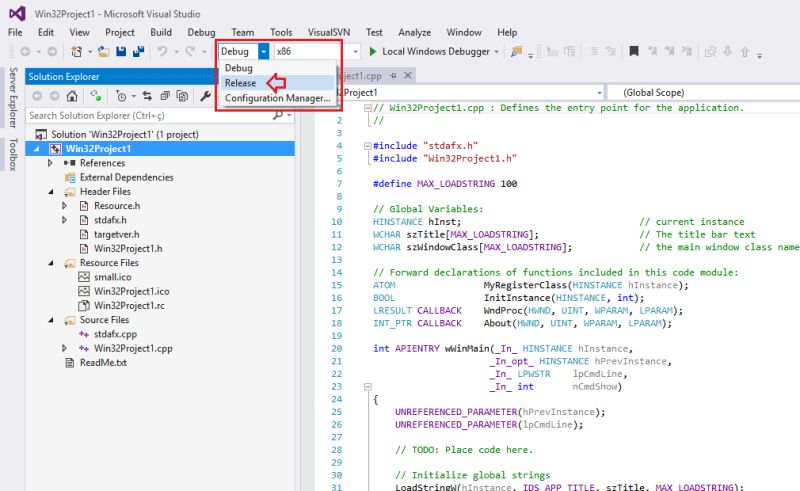Click the Navigate Forward toolbar icon

coord(52,52)
